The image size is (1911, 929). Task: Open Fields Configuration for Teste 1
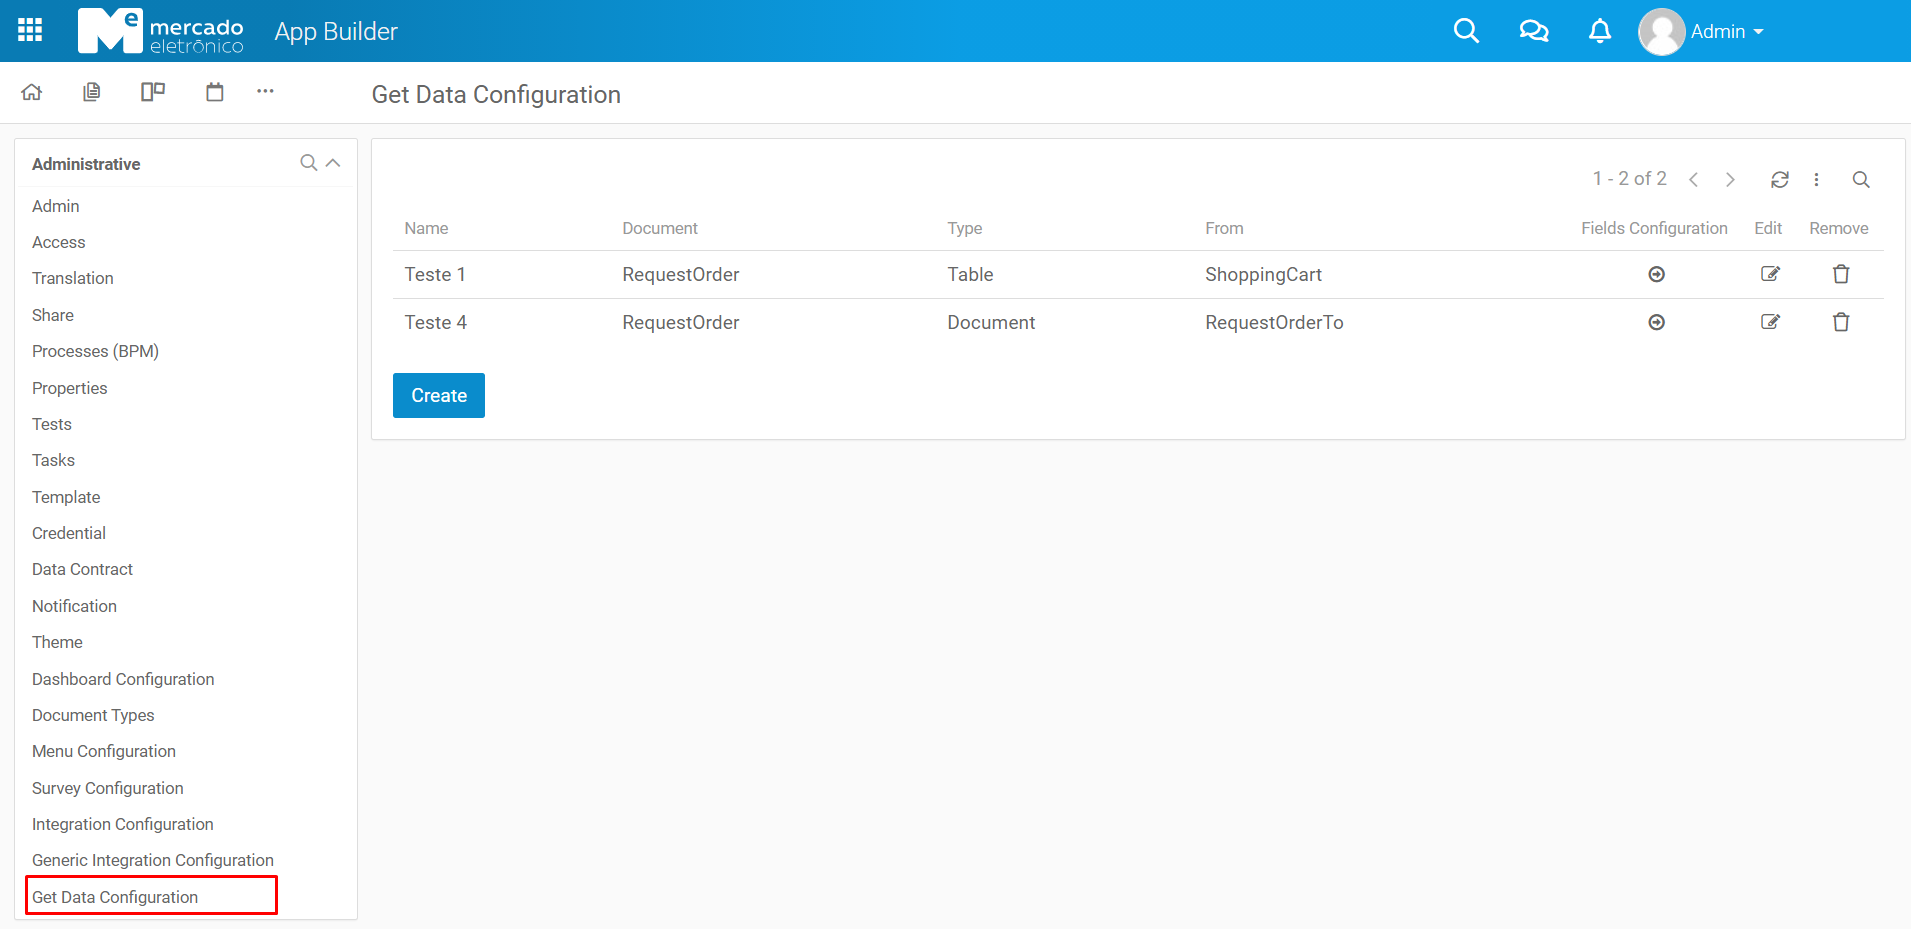pyautogui.click(x=1656, y=274)
